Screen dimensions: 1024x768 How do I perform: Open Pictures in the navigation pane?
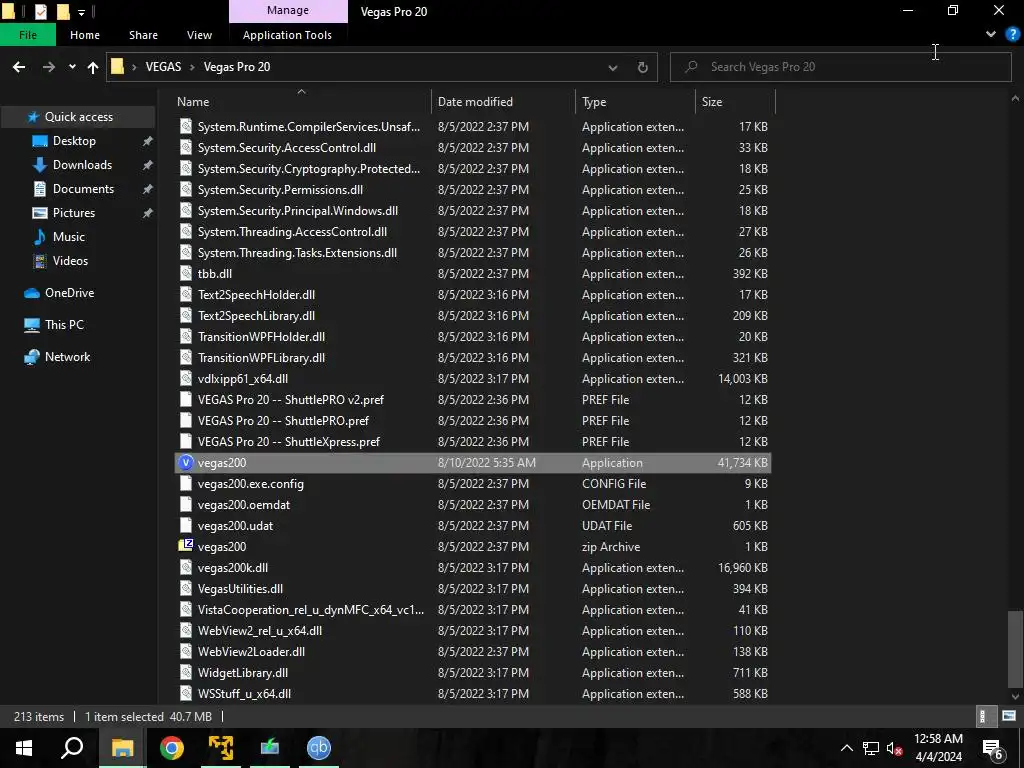[x=74, y=213]
